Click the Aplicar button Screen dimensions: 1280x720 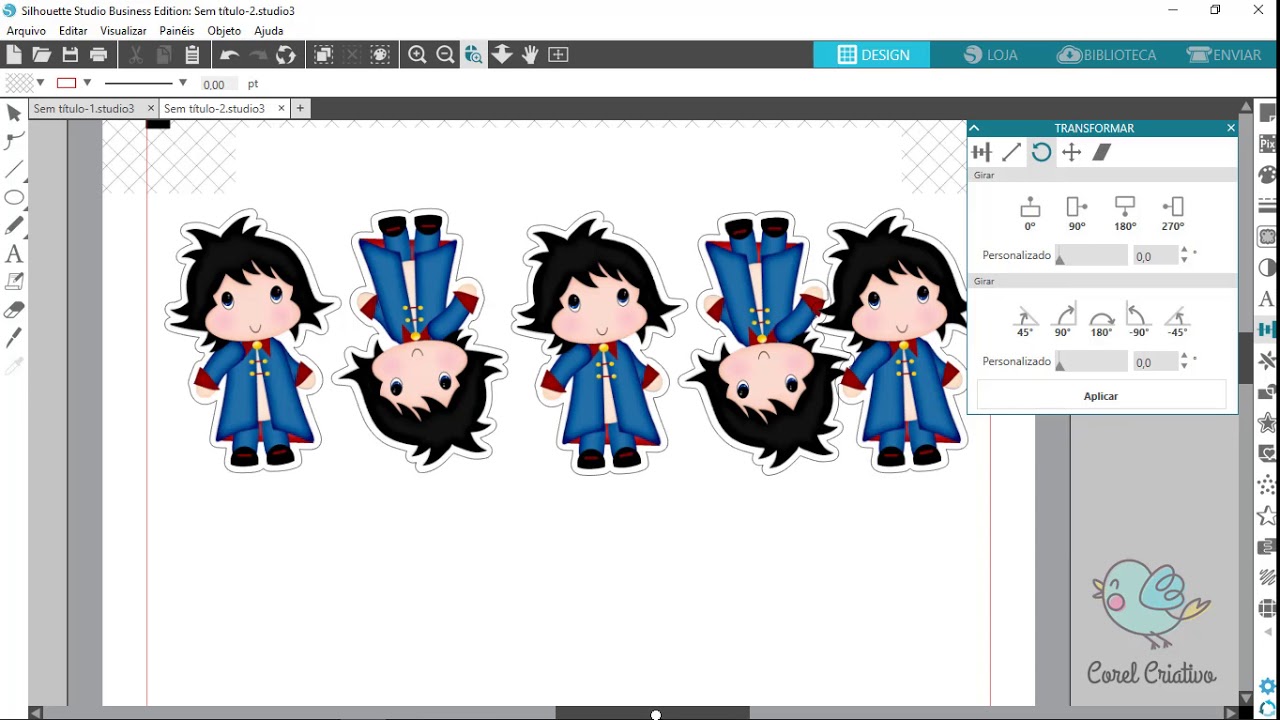tap(1101, 396)
